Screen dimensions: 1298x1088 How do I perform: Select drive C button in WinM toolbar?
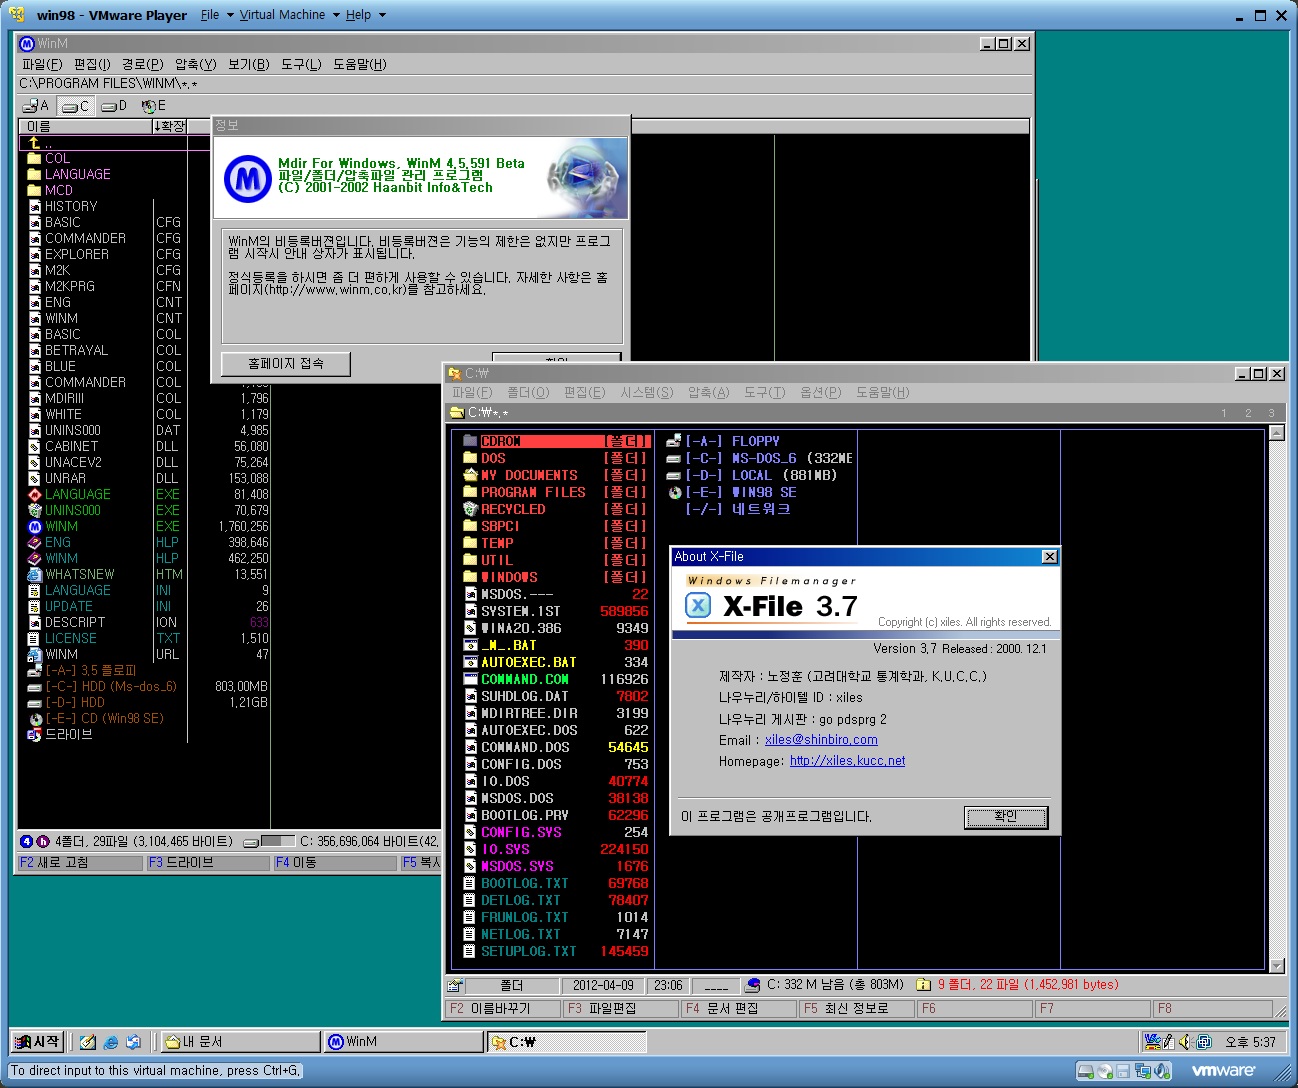76,106
